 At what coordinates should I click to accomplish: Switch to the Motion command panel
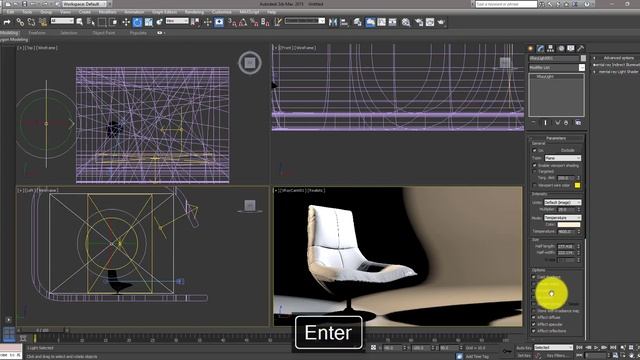[x=561, y=49]
